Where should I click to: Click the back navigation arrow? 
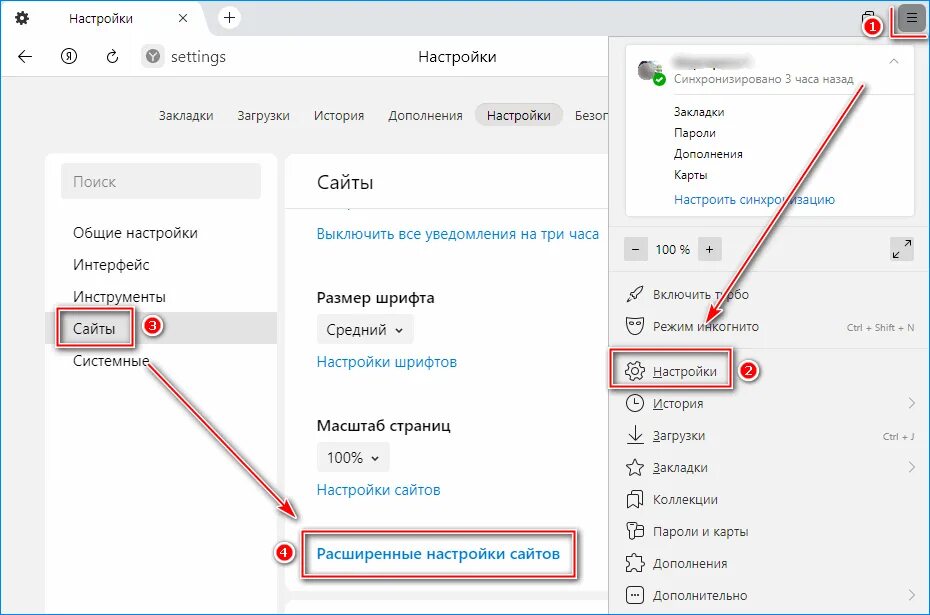[25, 57]
